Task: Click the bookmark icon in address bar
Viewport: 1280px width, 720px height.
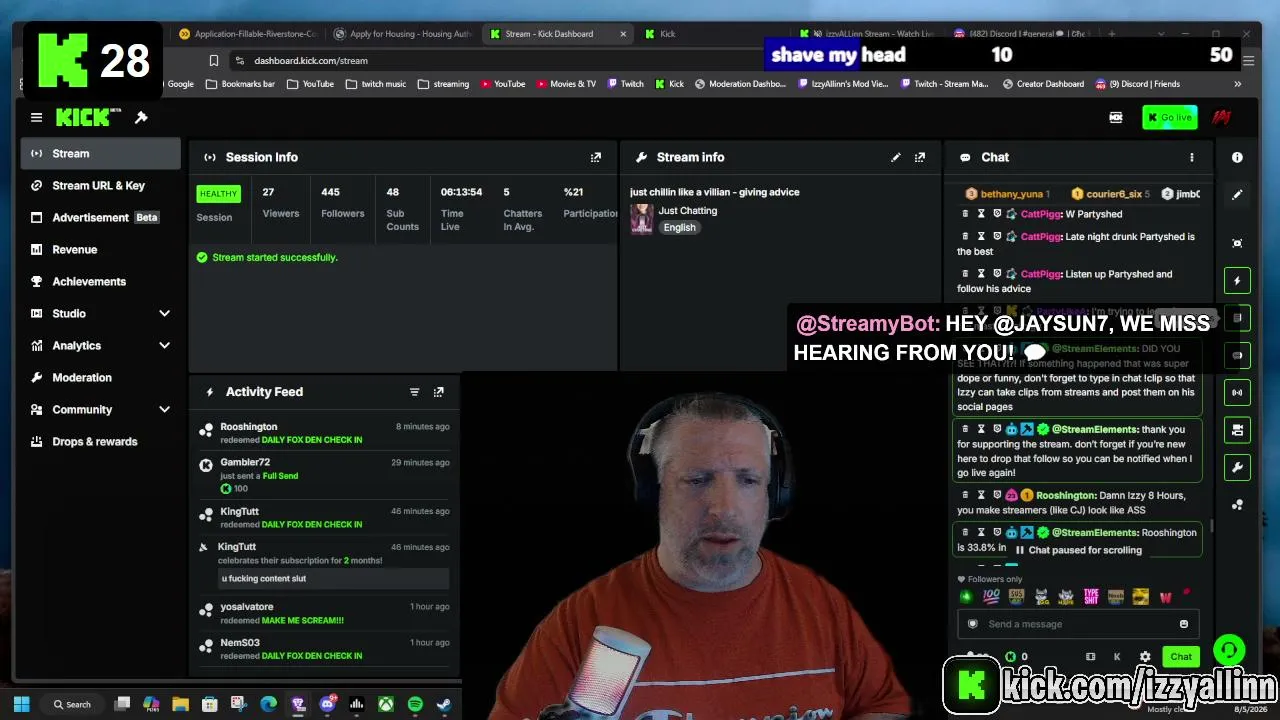Action: click(213, 61)
